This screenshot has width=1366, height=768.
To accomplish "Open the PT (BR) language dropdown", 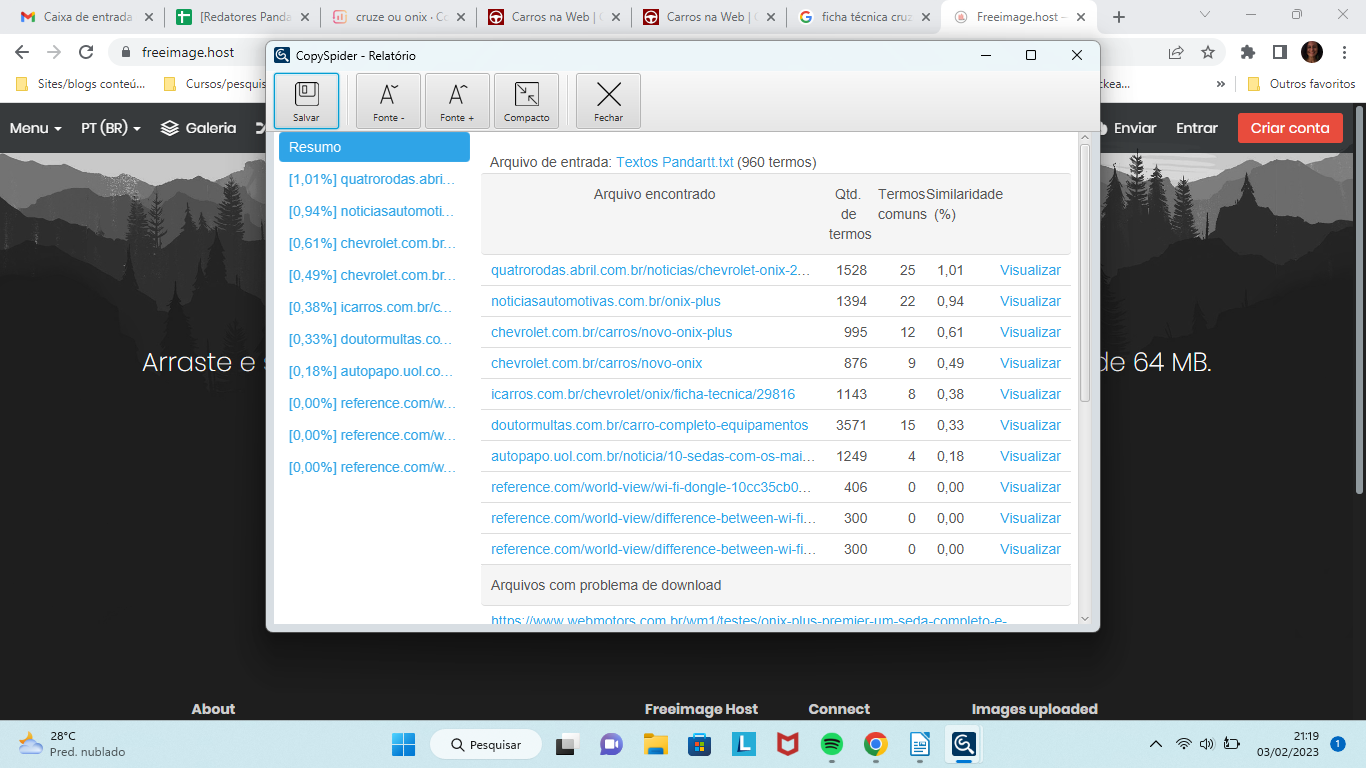I will 111,128.
